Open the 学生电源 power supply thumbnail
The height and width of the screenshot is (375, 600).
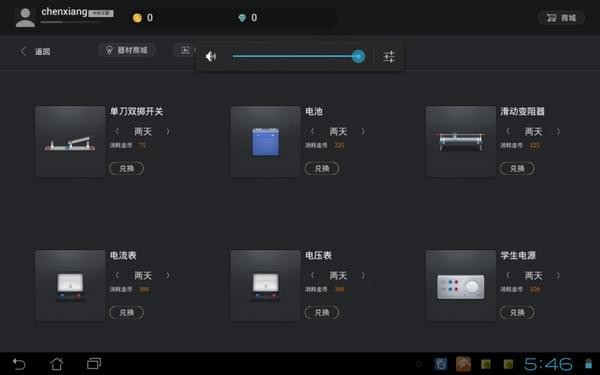tap(461, 286)
